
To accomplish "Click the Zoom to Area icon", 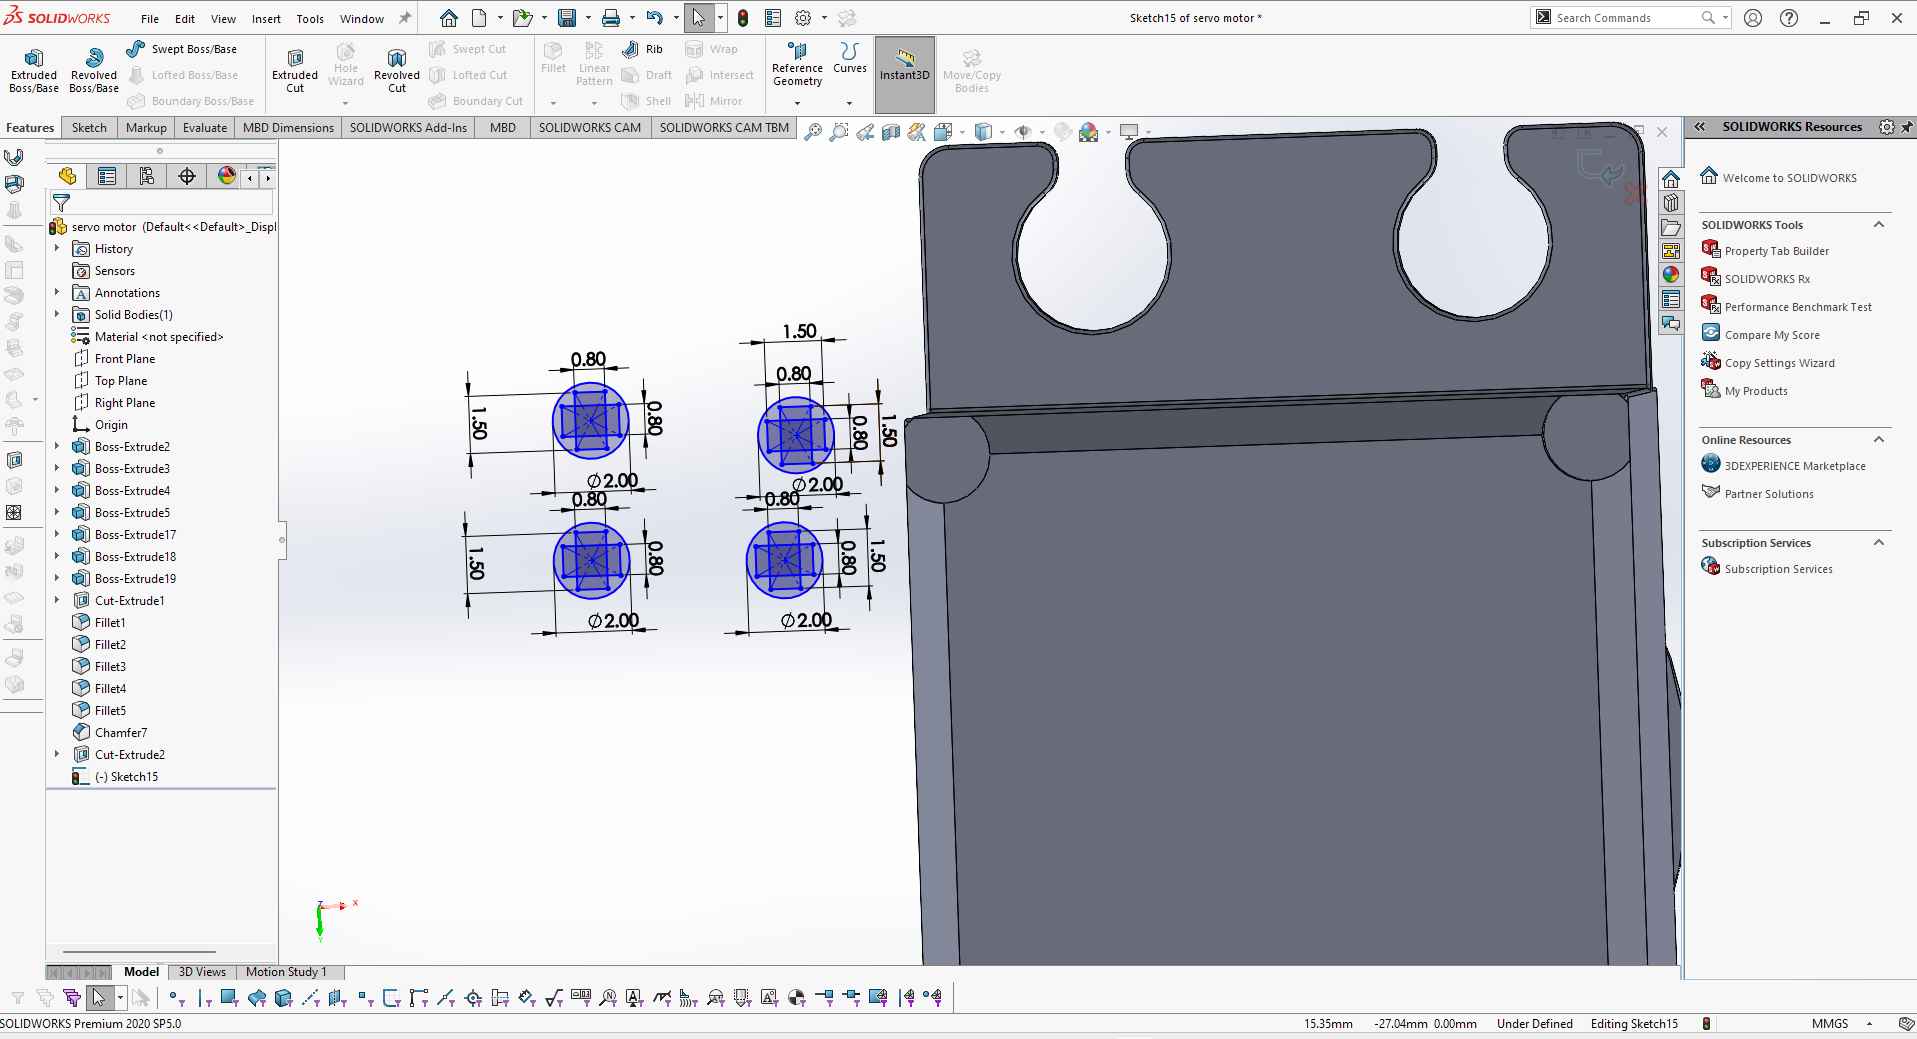I will click(839, 131).
